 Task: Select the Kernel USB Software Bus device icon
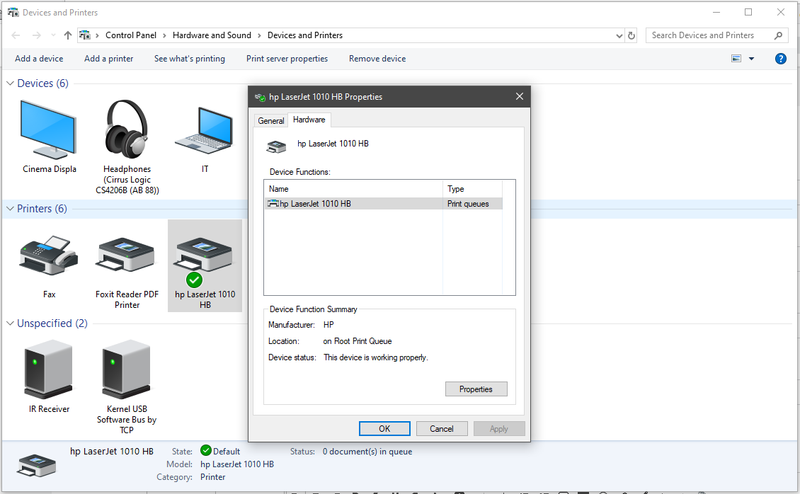126,369
